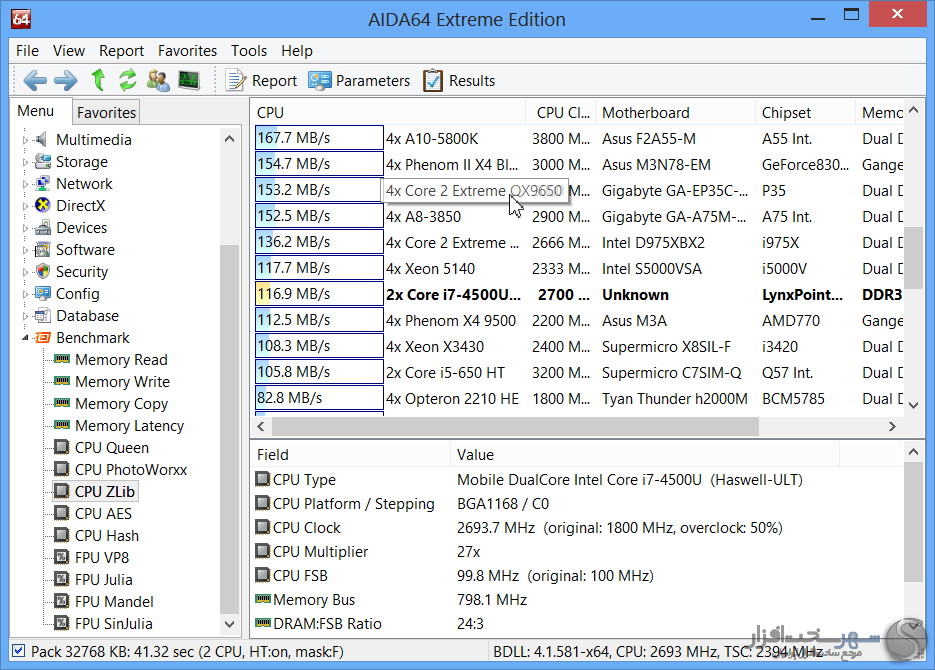Viewport: 935px width, 670px height.
Task: Open benchmark Parameters from toolbar
Action: click(359, 81)
